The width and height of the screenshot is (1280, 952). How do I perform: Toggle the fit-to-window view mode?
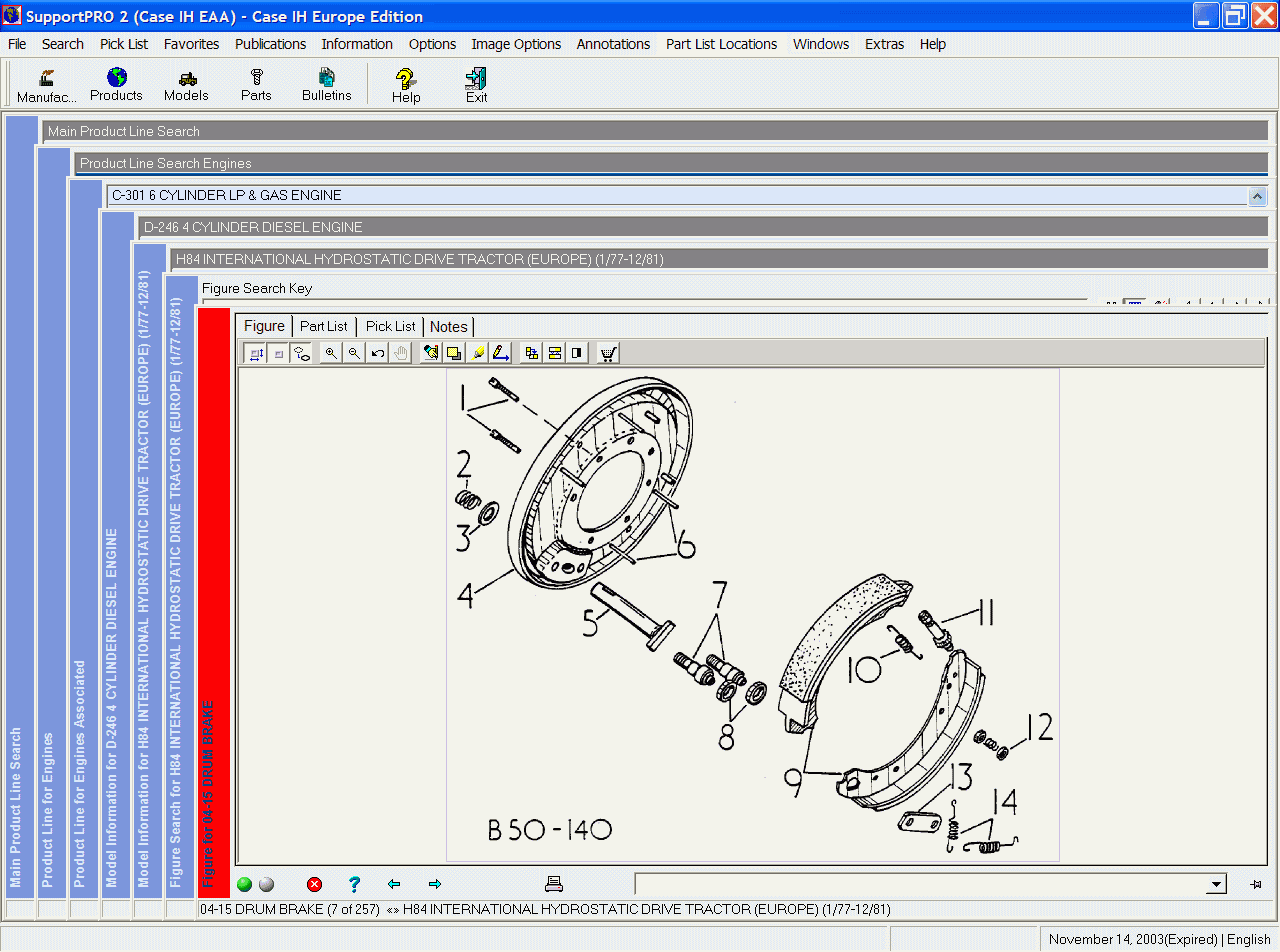pos(256,352)
